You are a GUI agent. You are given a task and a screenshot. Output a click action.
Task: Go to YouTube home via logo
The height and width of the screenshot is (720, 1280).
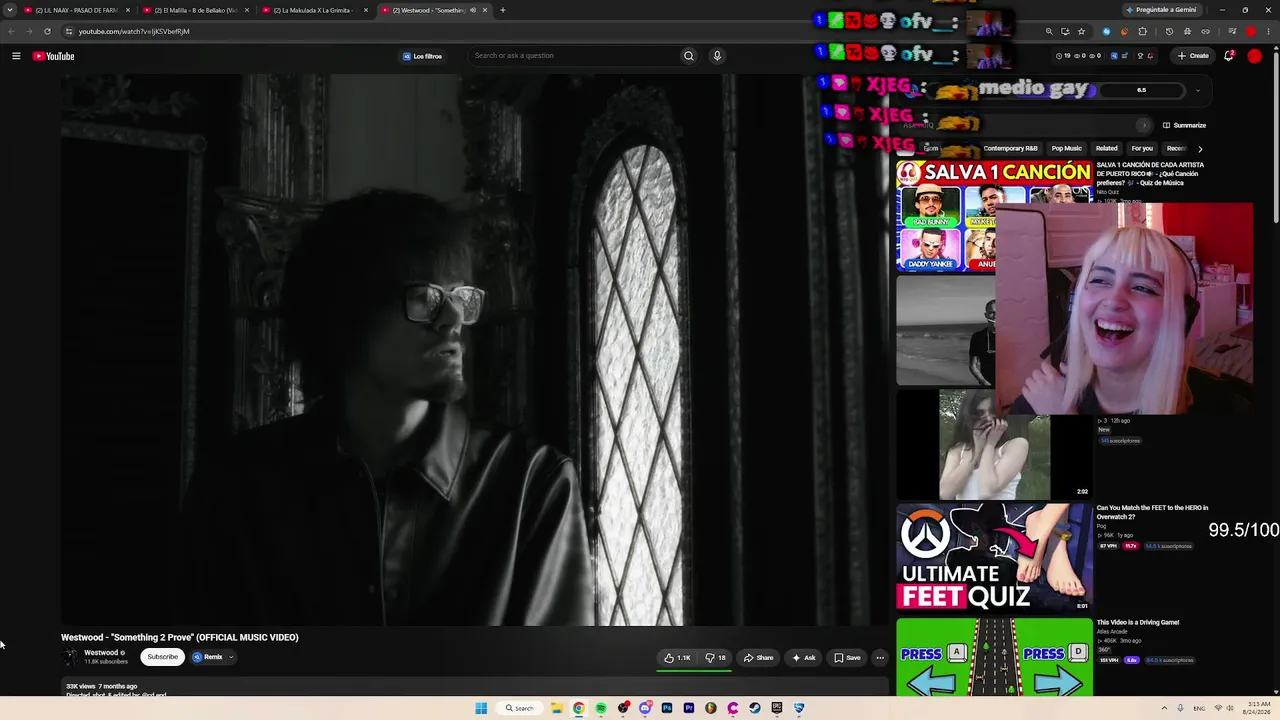[54, 56]
